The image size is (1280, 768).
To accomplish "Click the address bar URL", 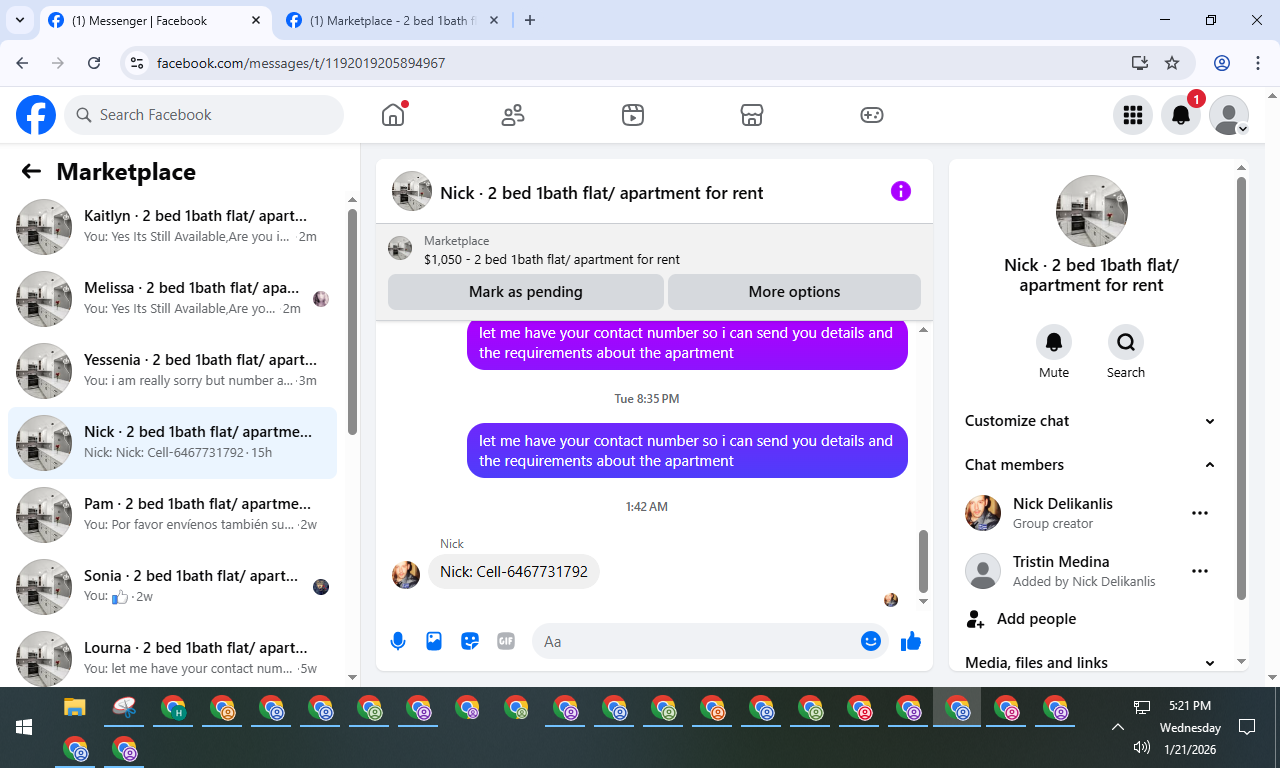I will pyautogui.click(x=301, y=63).
